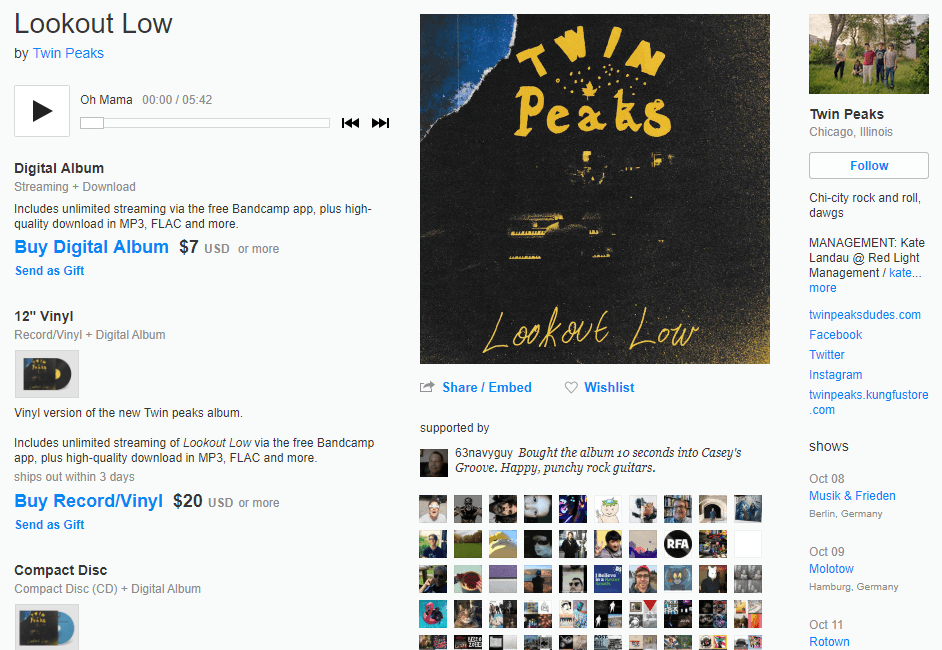Screen dimensions: 942x650
Task: Open the twinpeaksdudes.com link
Action: [865, 315]
